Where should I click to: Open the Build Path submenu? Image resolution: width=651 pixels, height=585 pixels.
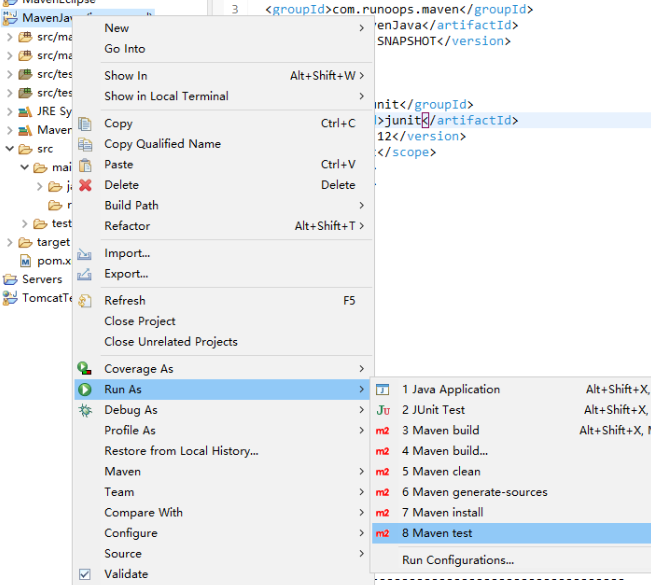[131, 205]
